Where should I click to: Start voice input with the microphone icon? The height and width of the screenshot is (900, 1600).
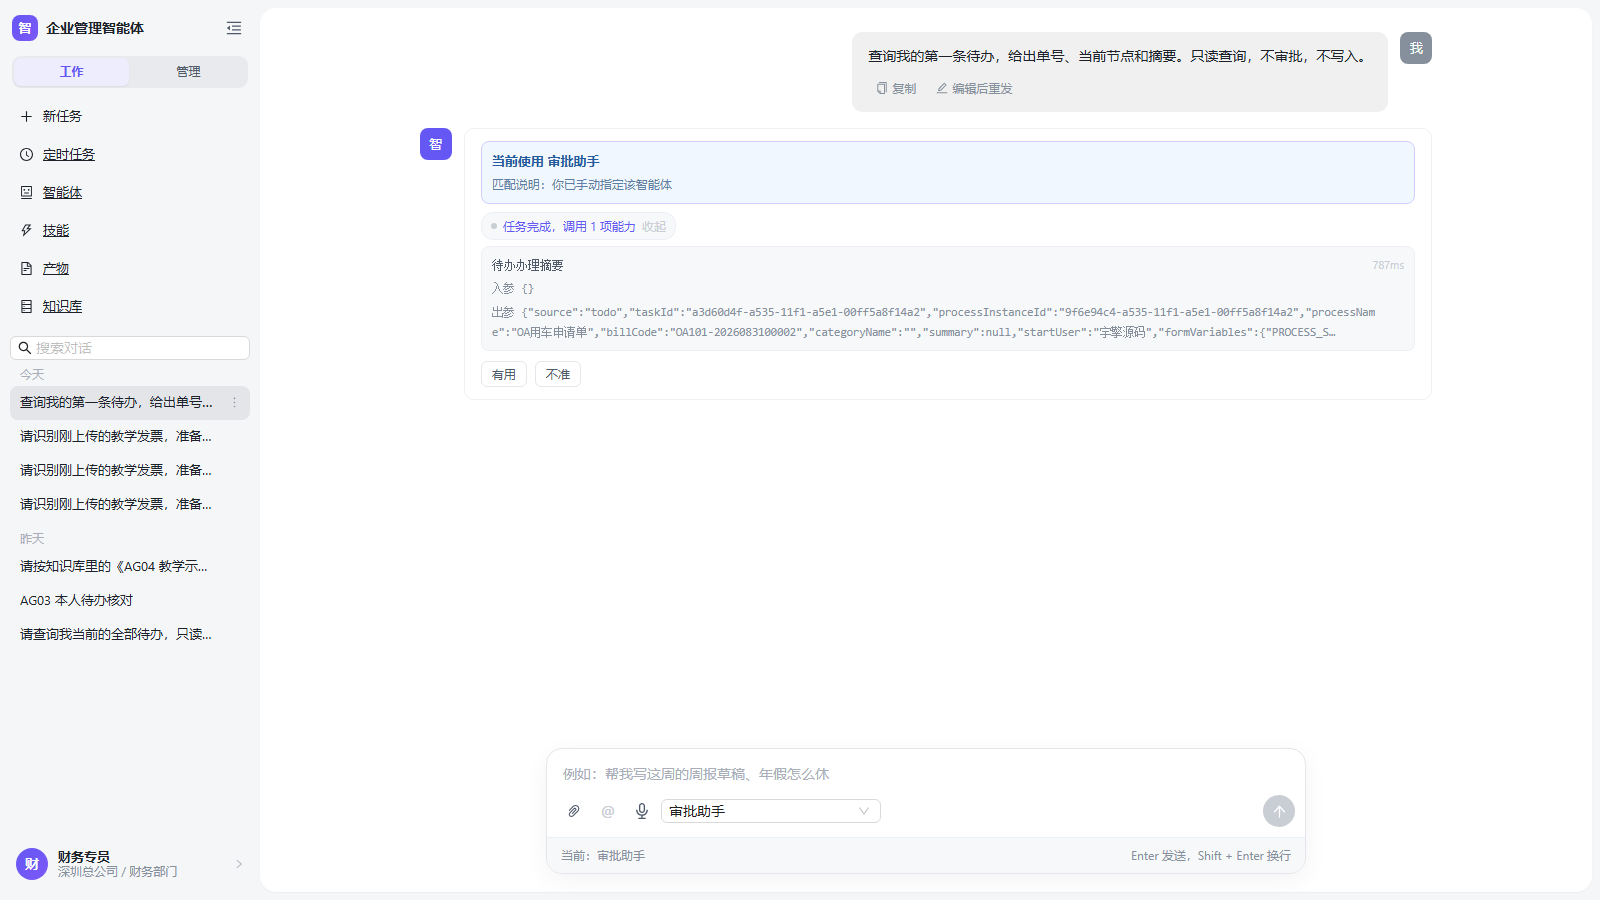642,811
